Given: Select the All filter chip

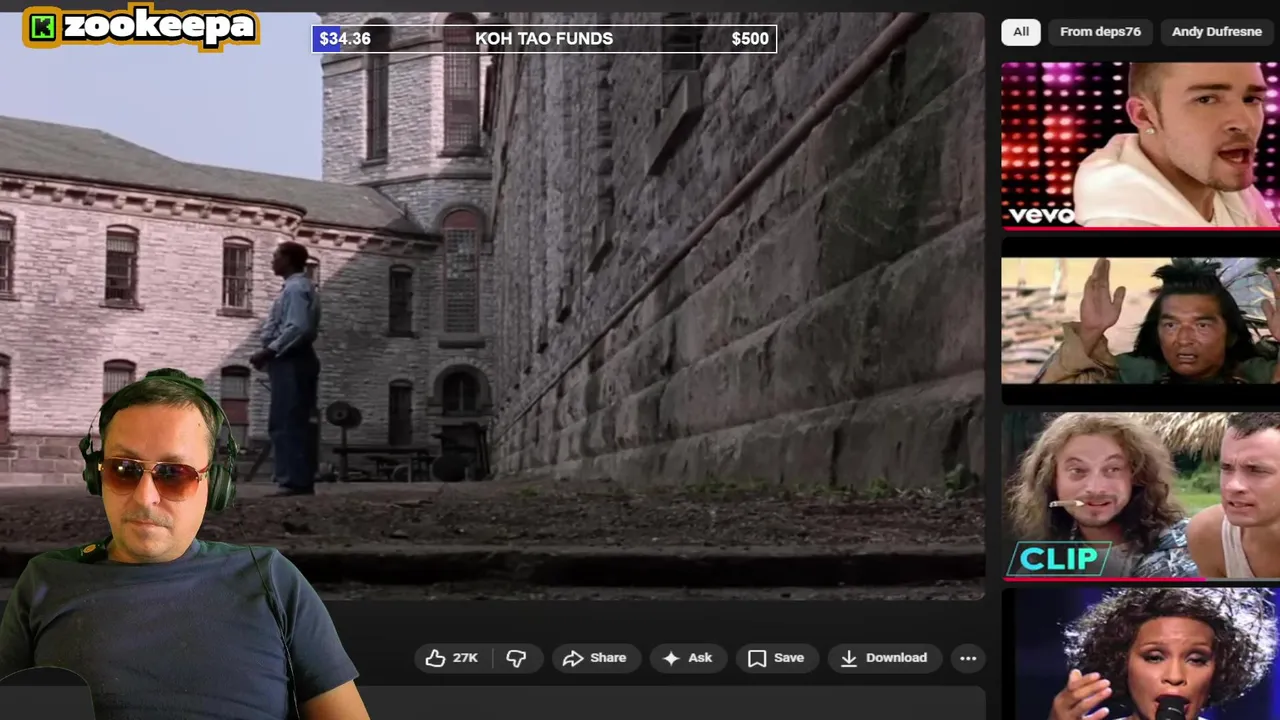Looking at the screenshot, I should click(1021, 32).
